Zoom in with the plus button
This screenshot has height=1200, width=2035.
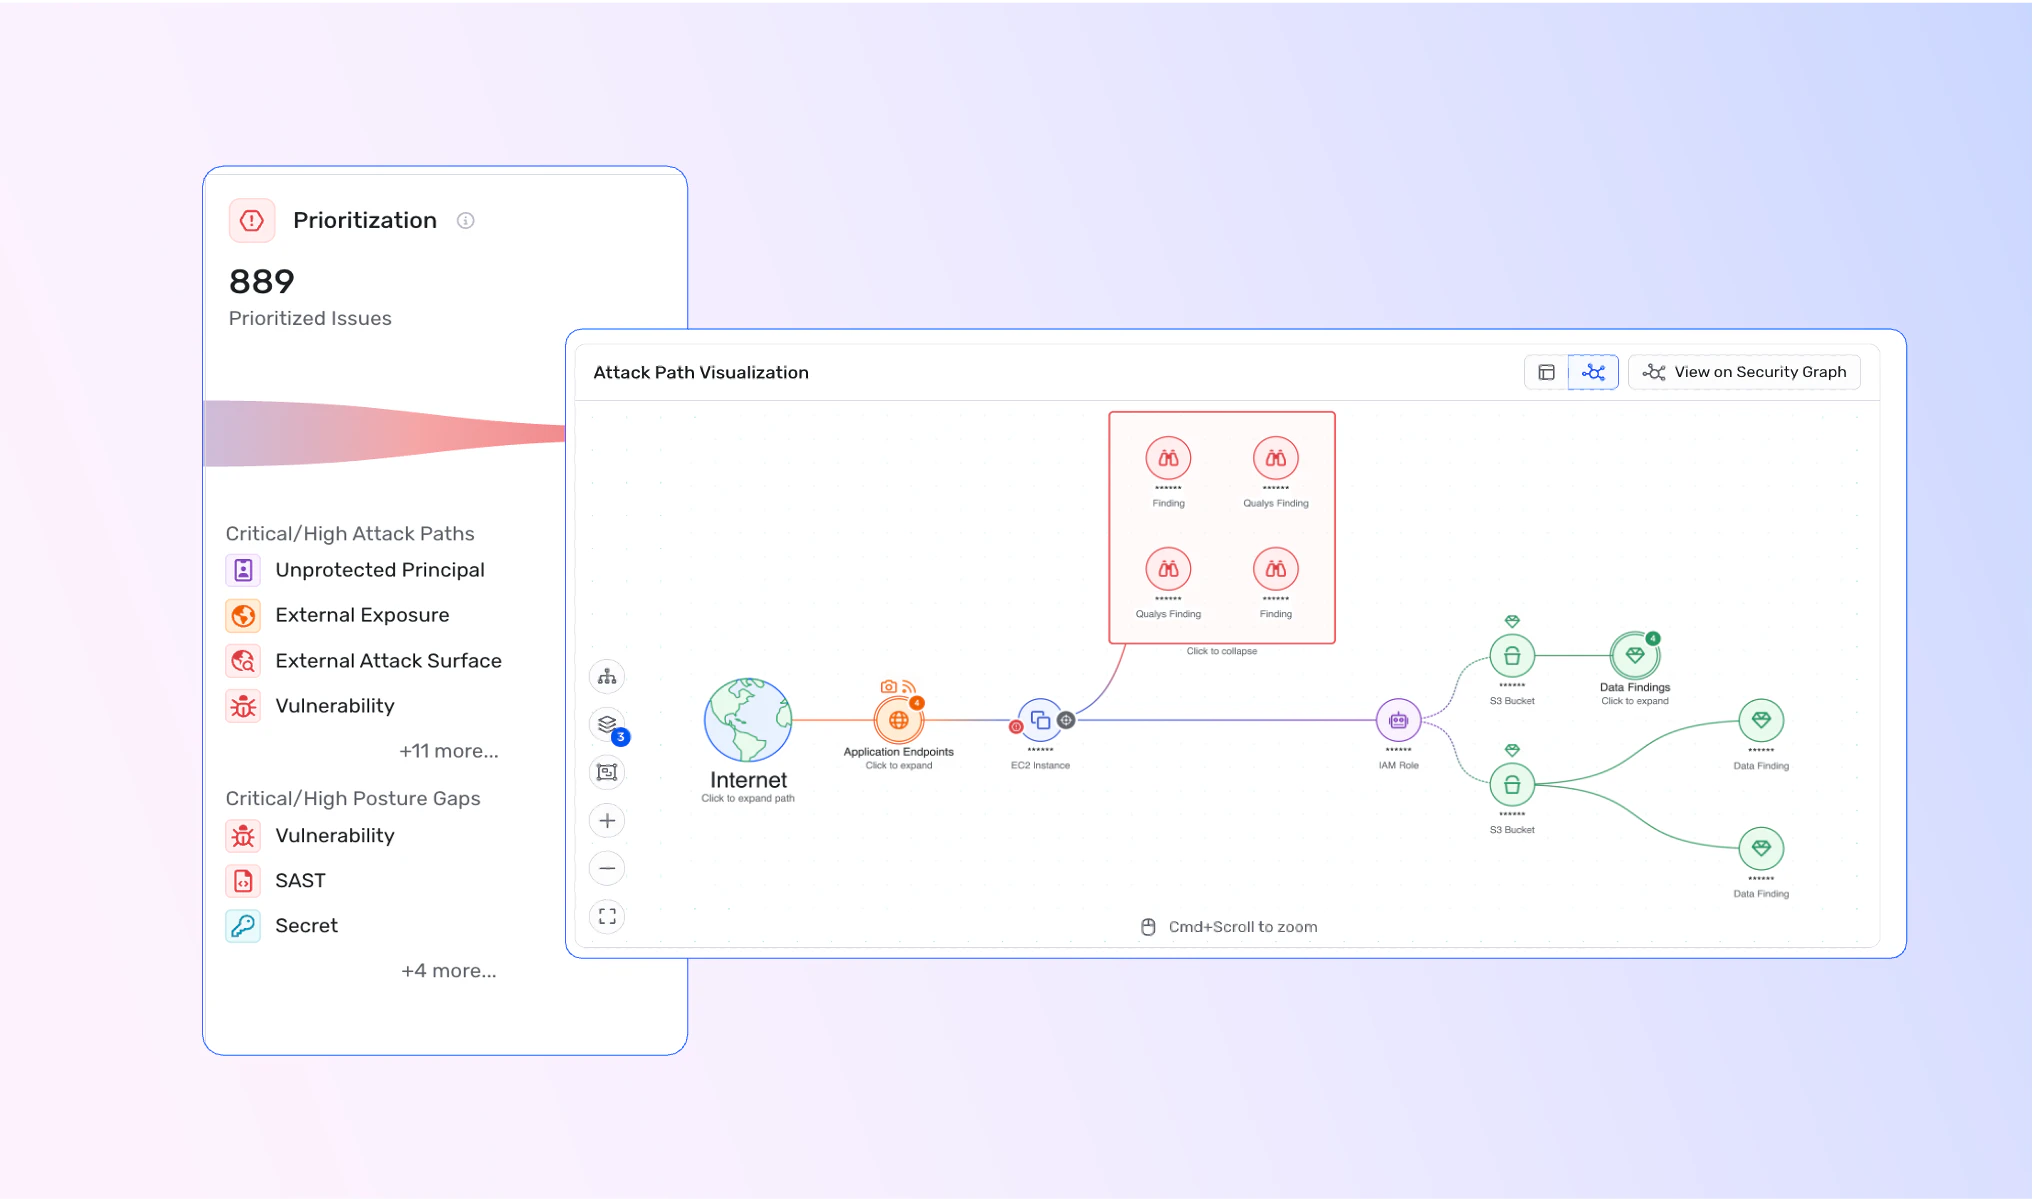point(607,821)
